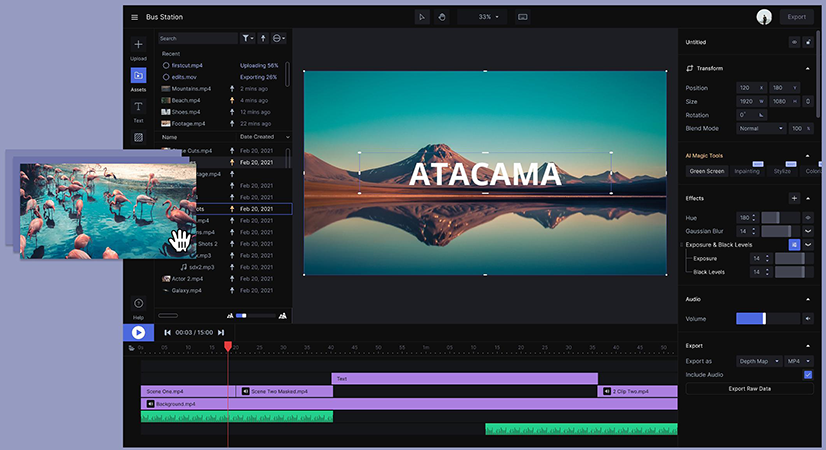Toggle the eye visibility icon beside Untitled
This screenshot has width=826, height=450.
[x=794, y=42]
